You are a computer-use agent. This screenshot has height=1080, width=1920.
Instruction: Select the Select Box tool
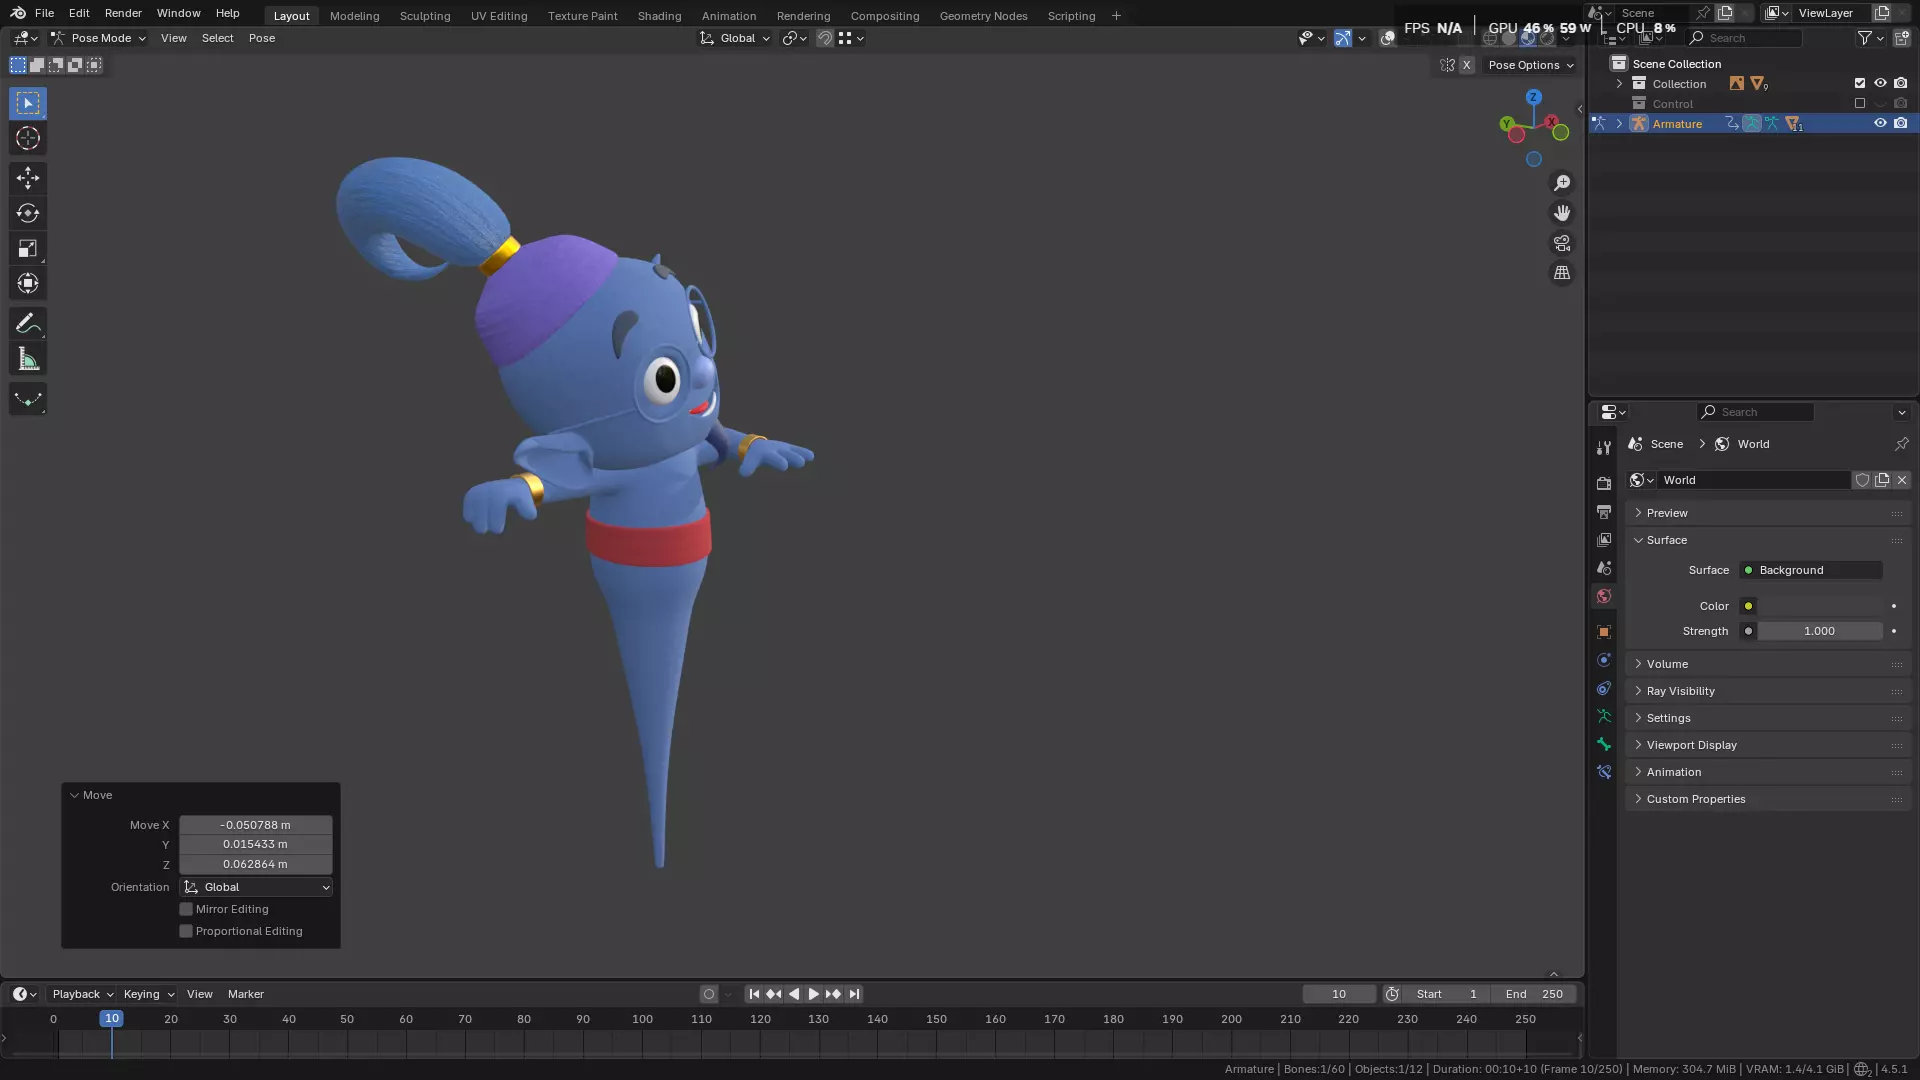point(28,103)
